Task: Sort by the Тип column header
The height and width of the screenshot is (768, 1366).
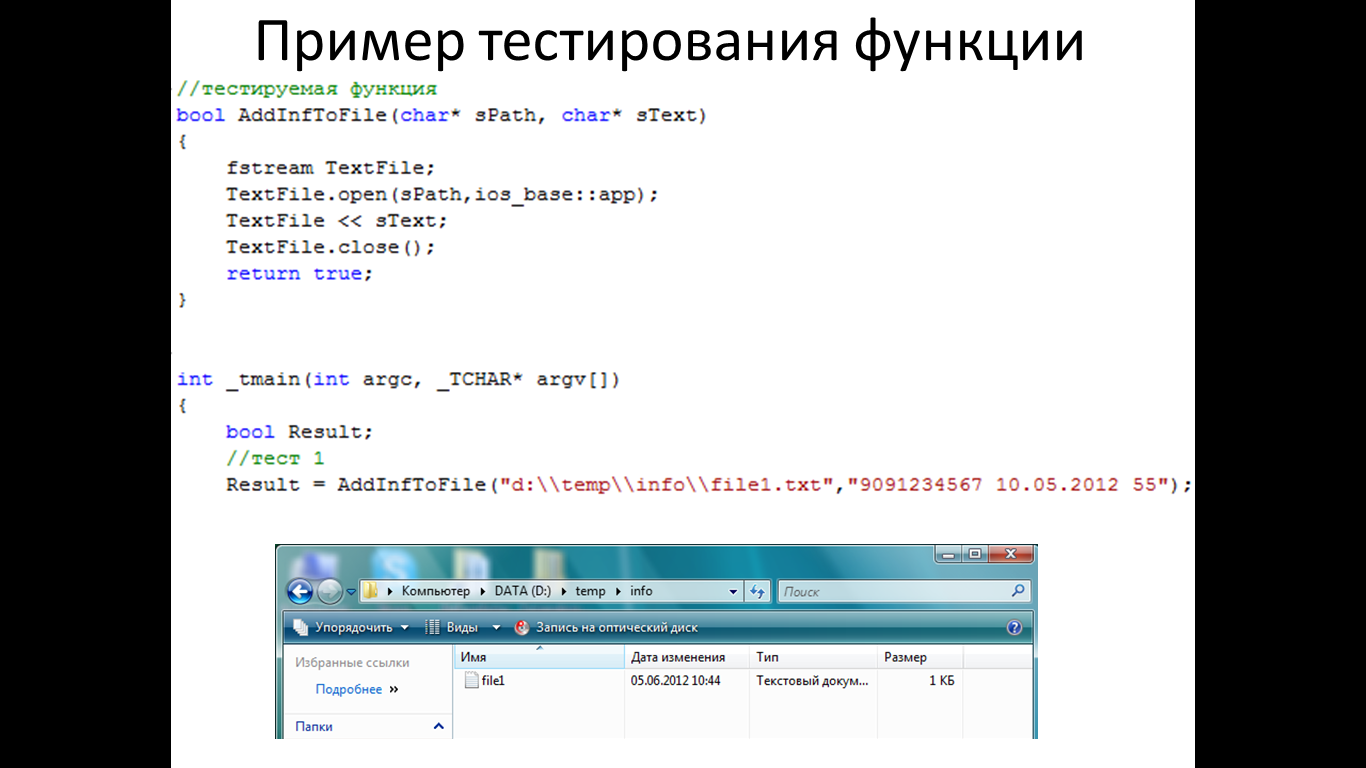Action: tap(814, 657)
